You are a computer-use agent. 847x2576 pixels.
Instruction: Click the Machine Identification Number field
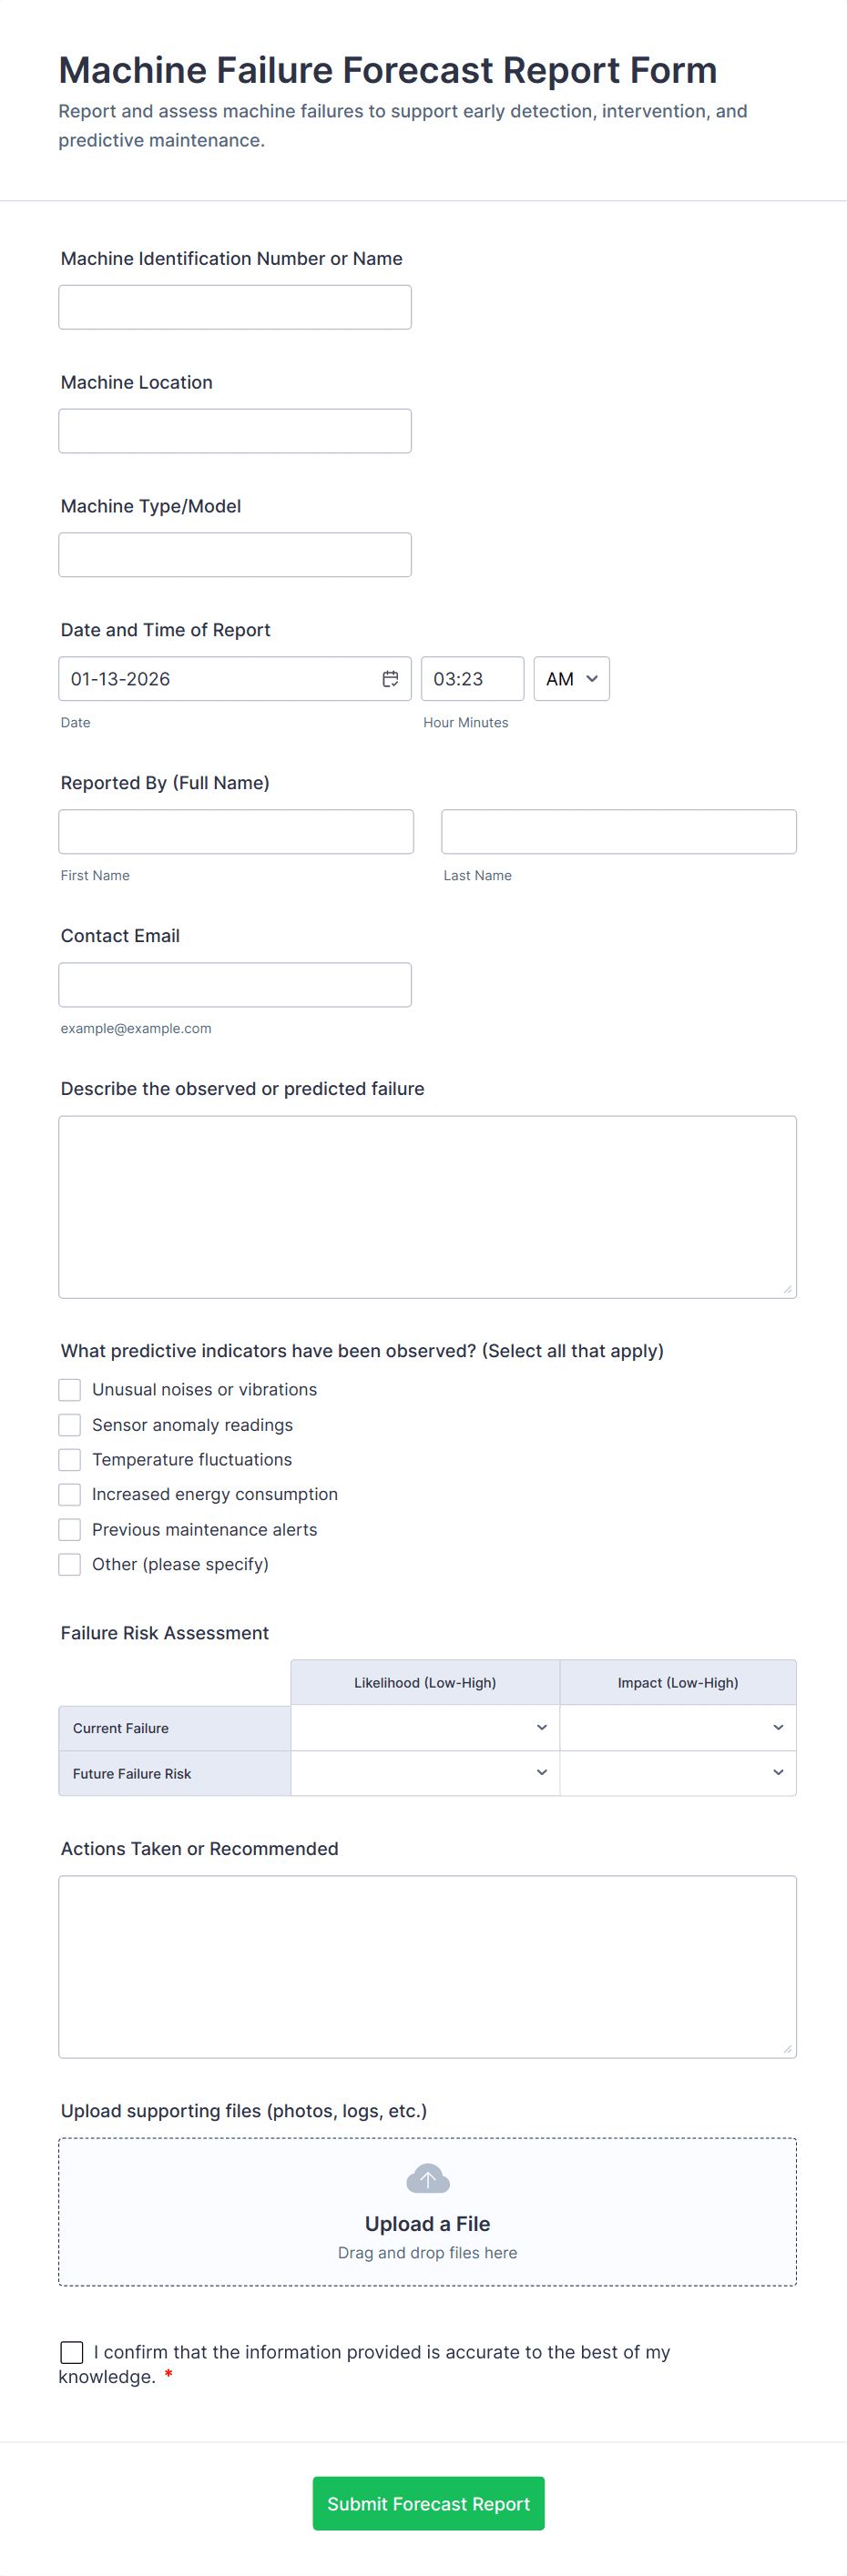coord(235,307)
